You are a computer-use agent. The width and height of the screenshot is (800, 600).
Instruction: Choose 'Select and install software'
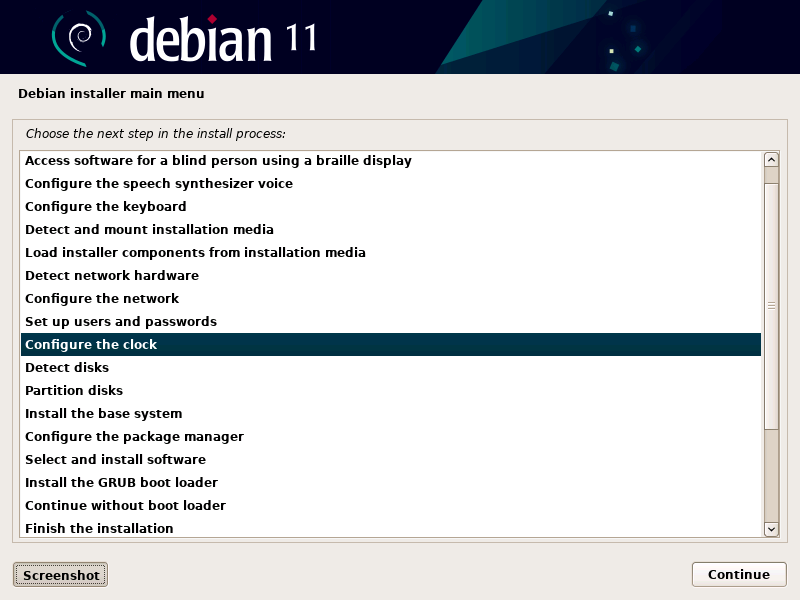(391, 459)
